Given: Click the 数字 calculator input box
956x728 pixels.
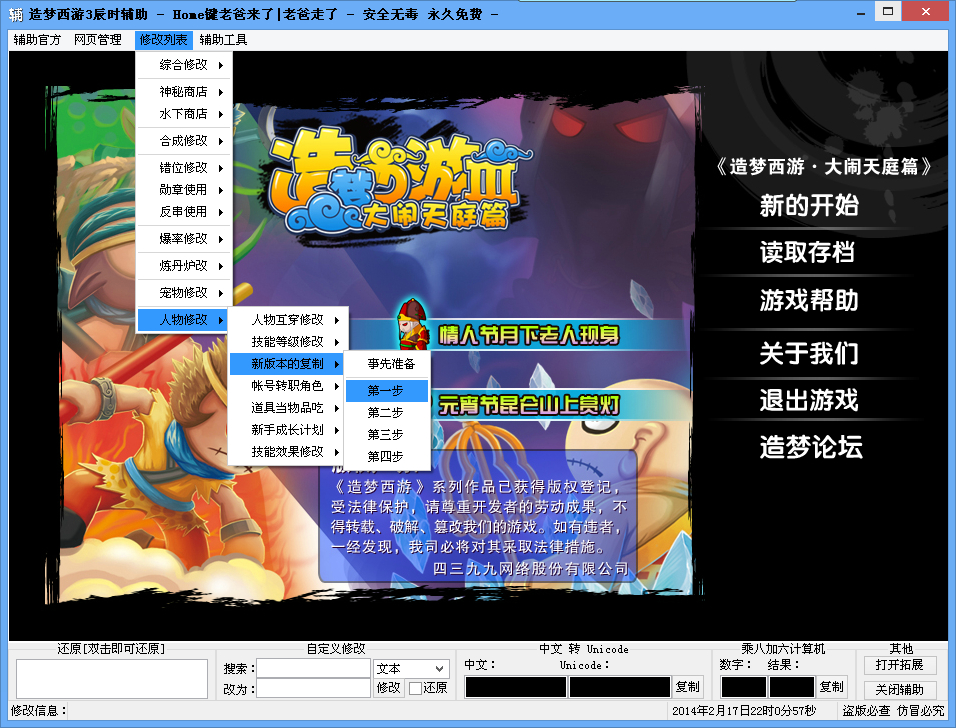Looking at the screenshot, I should 743,687.
